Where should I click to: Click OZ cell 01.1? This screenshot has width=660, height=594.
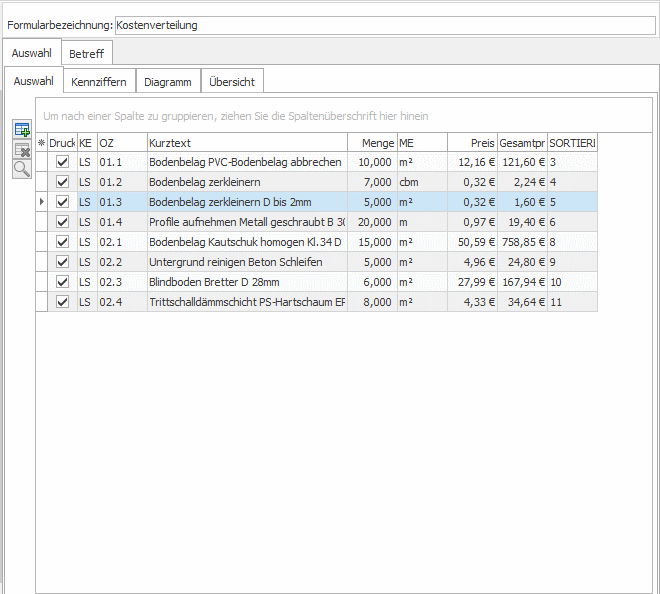[x=122, y=162]
